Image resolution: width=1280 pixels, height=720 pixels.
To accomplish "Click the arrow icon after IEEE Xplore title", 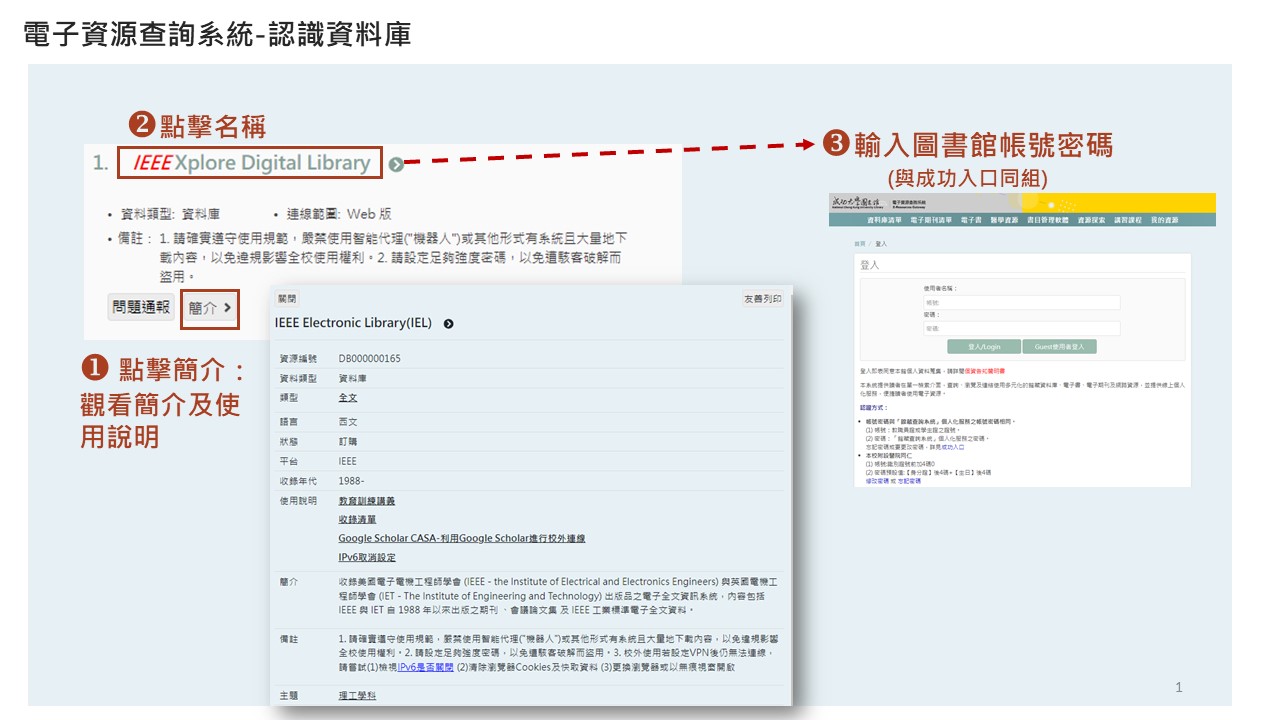I will (x=396, y=164).
